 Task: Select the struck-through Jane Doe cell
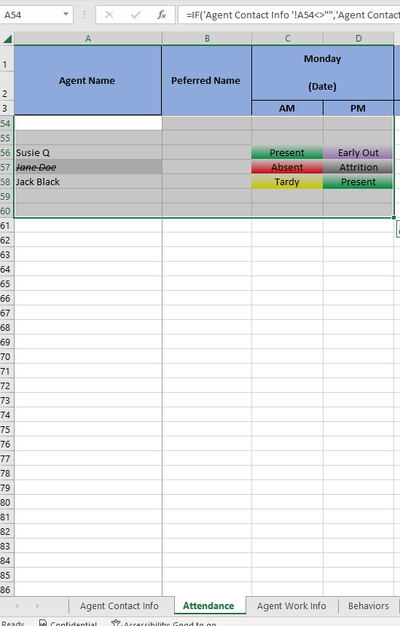coord(88,167)
